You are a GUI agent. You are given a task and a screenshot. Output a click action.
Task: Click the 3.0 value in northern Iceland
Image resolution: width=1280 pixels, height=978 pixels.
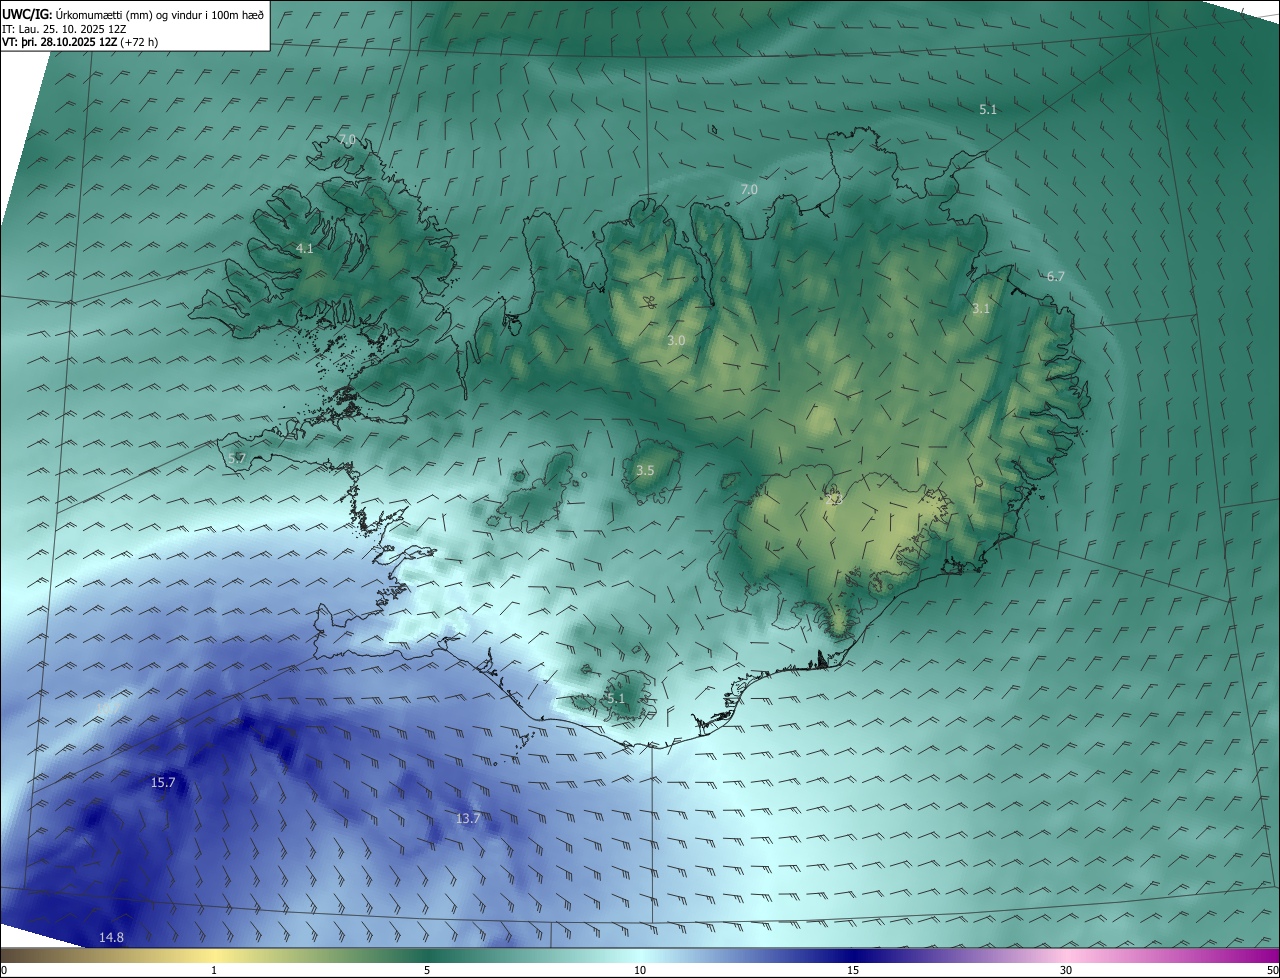tap(676, 341)
